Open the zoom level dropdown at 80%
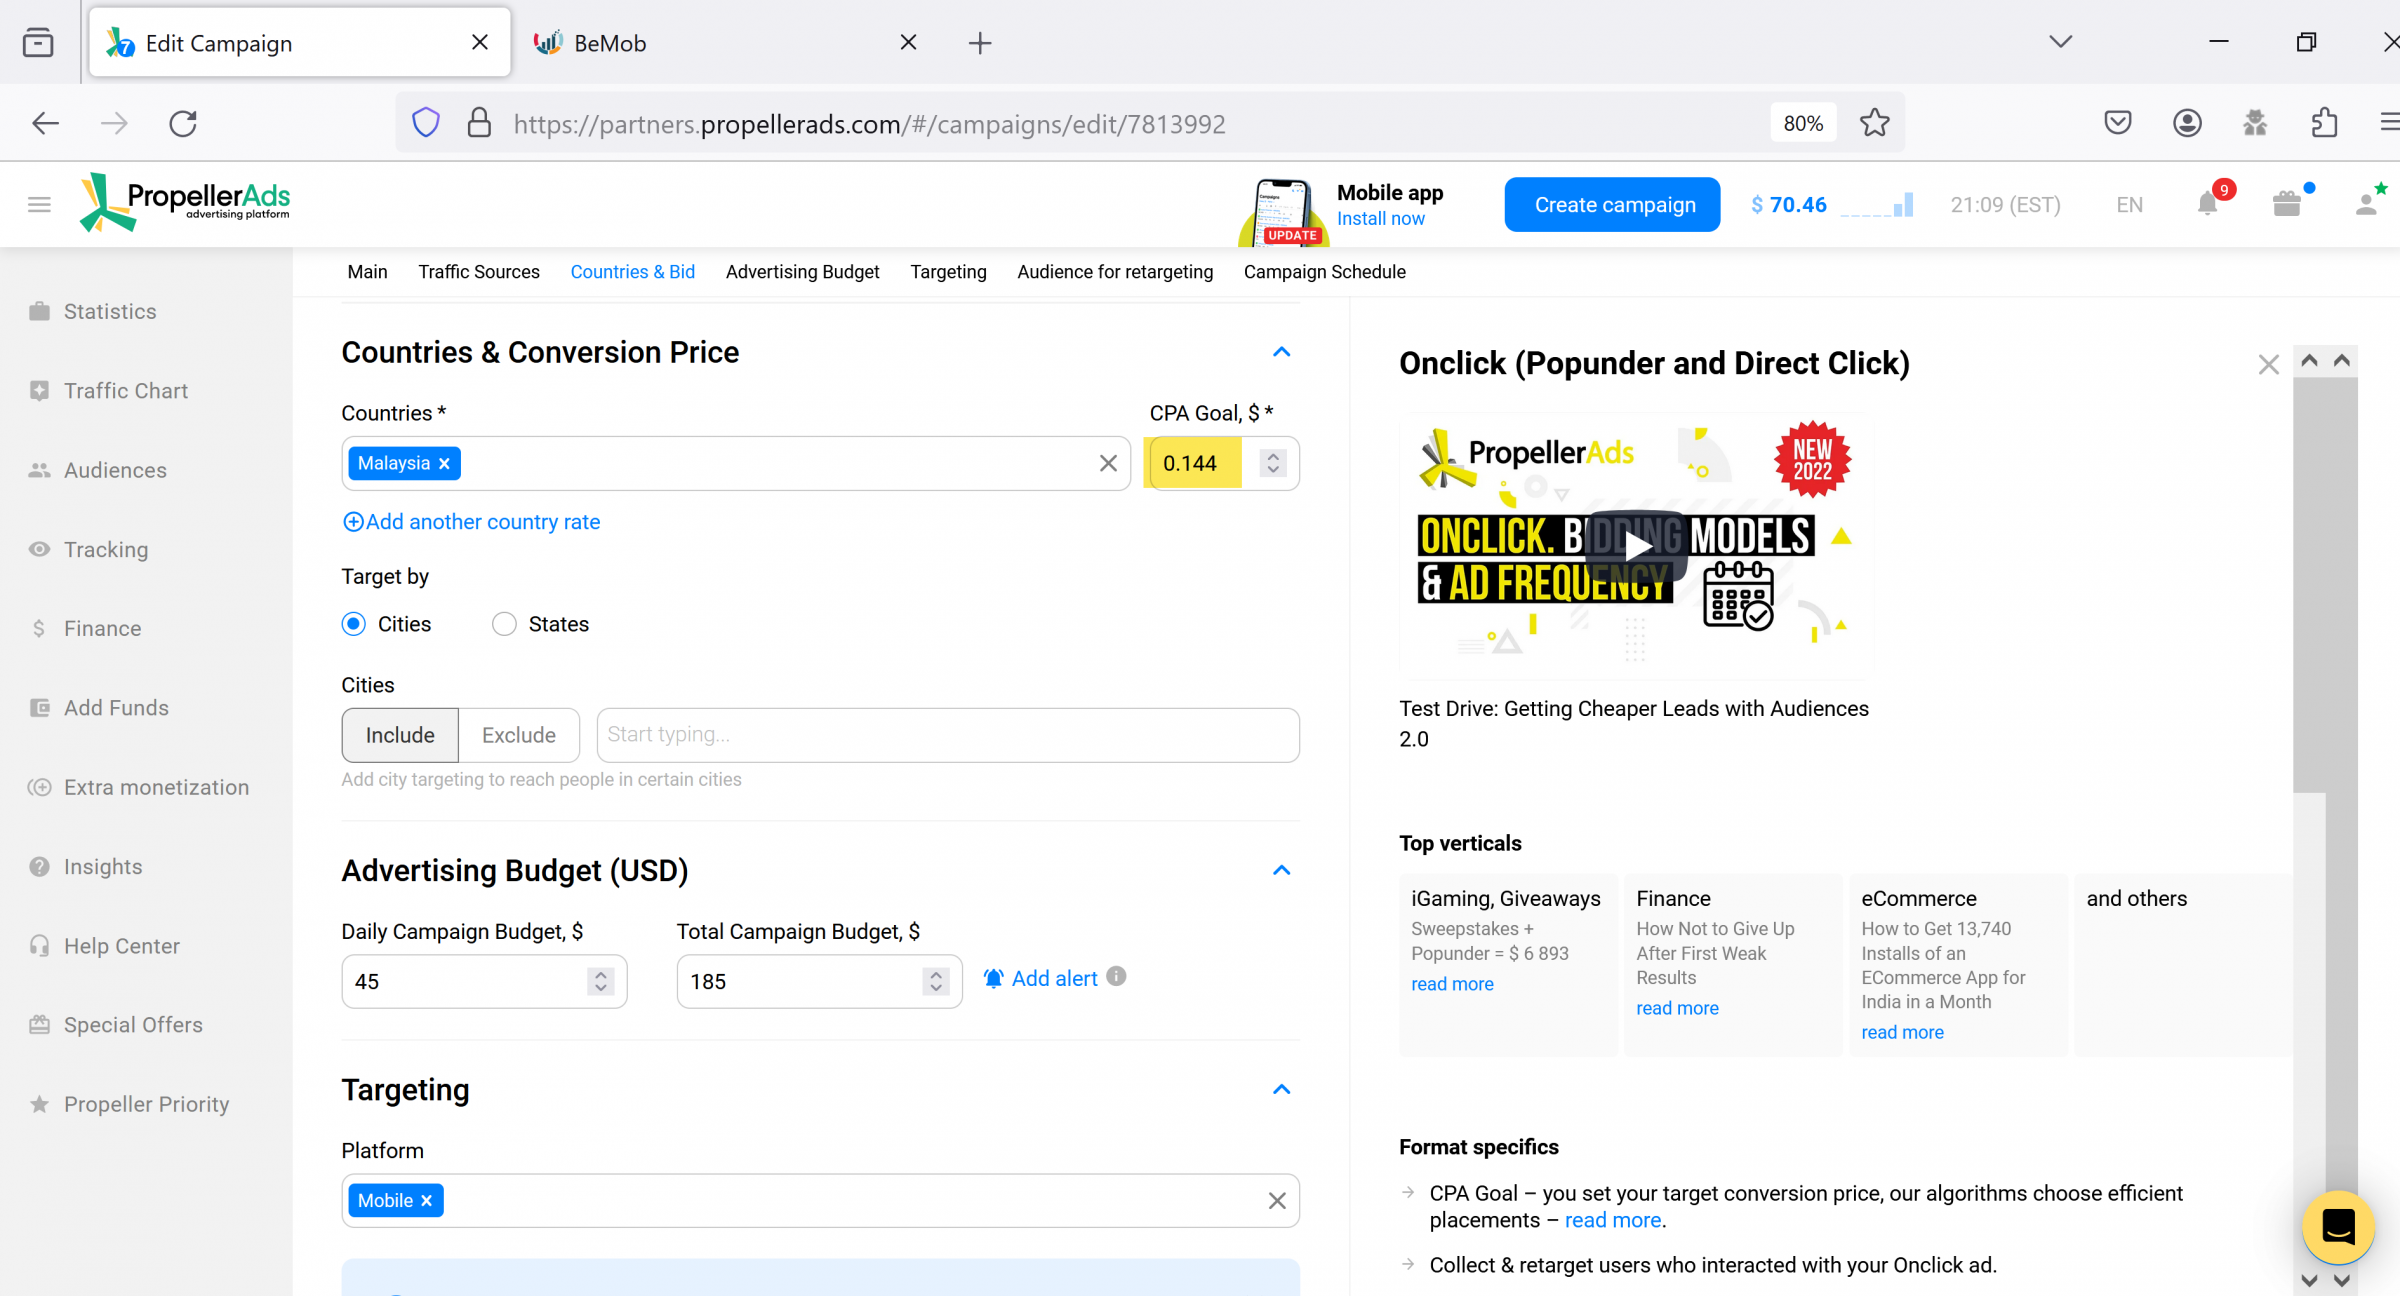This screenshot has width=2400, height=1296. (x=1802, y=122)
